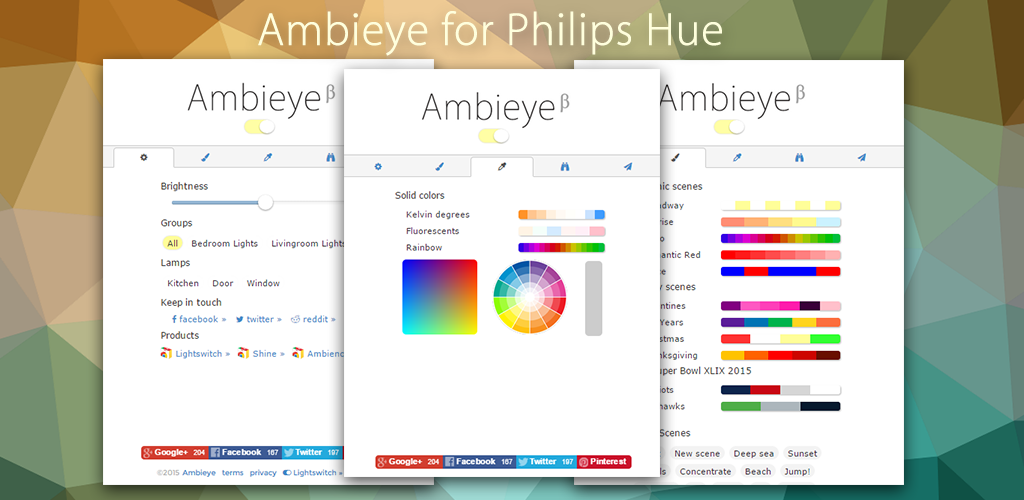Open the twitter link under Keep in touch
The height and width of the screenshot is (500, 1024).
click(x=259, y=319)
